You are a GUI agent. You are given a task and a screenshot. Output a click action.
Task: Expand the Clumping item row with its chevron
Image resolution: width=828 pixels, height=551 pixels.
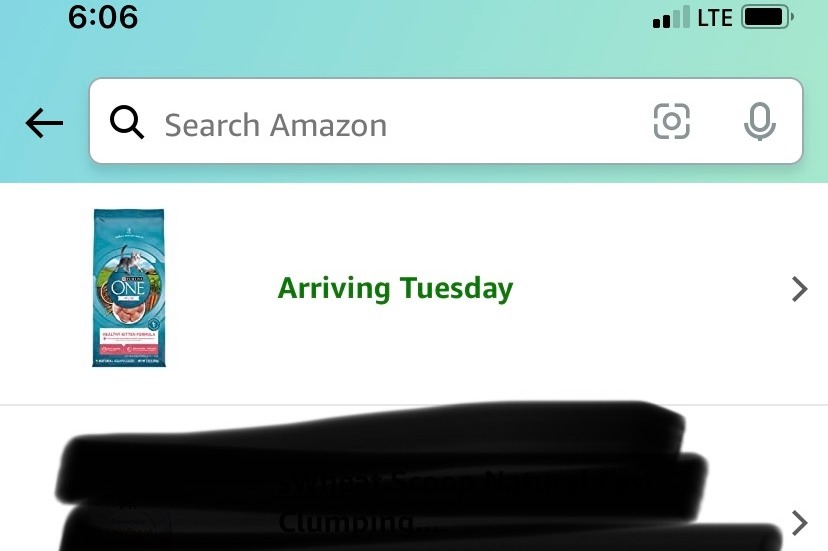(x=800, y=523)
